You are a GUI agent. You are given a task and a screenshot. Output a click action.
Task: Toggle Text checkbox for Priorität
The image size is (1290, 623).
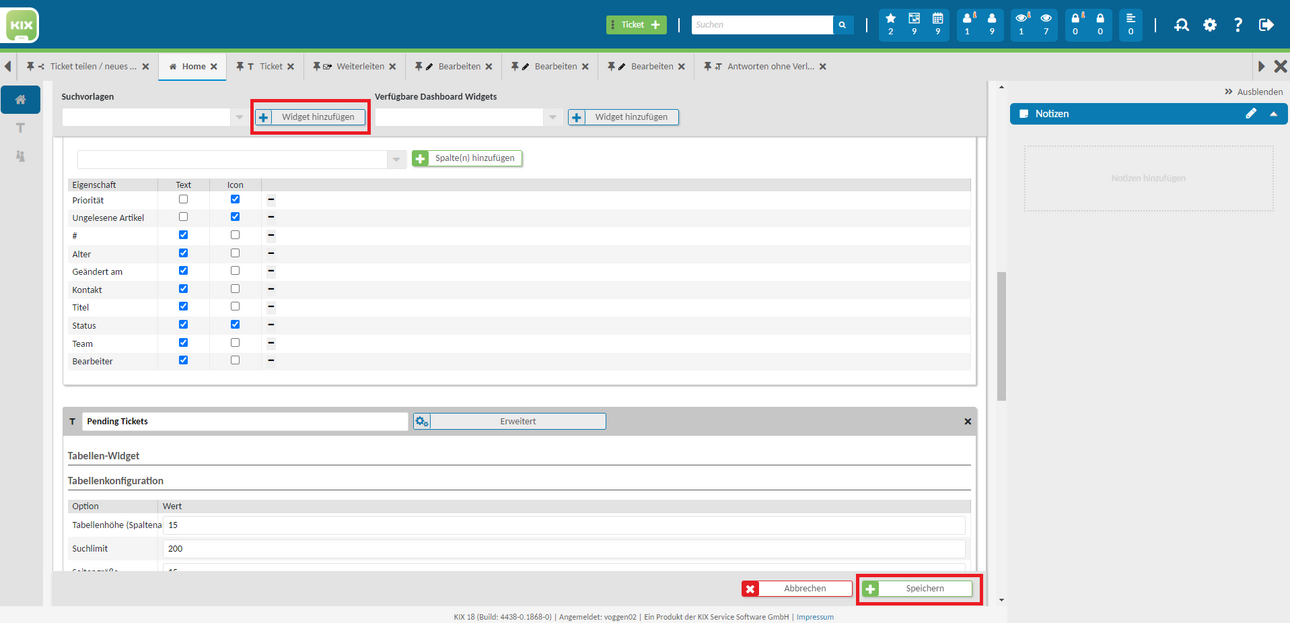point(183,199)
